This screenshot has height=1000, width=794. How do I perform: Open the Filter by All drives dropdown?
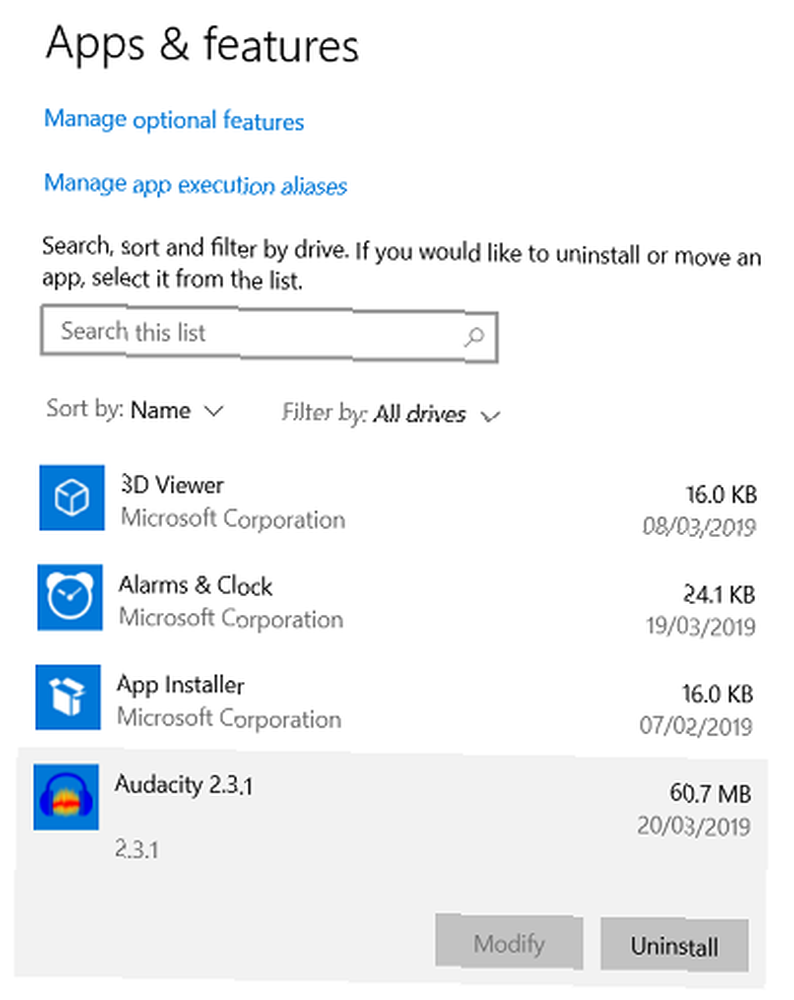pyautogui.click(x=391, y=414)
